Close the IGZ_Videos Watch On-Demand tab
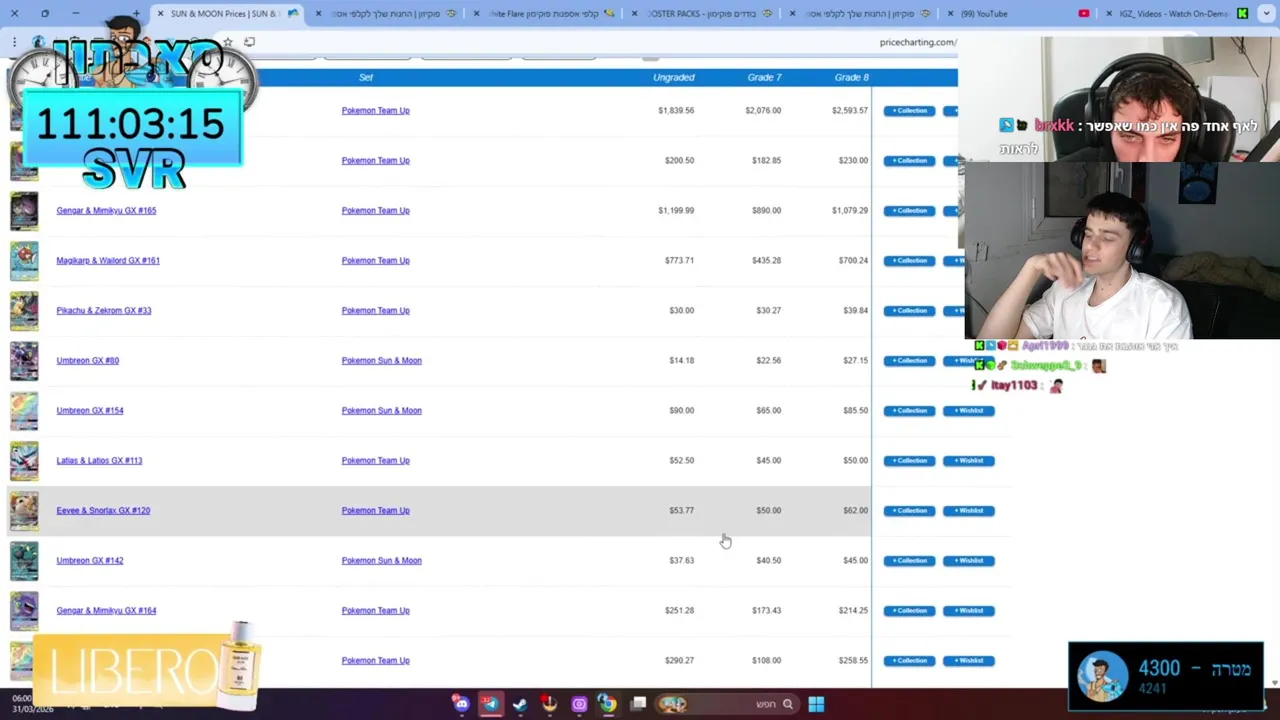1280x720 pixels. click(1109, 14)
